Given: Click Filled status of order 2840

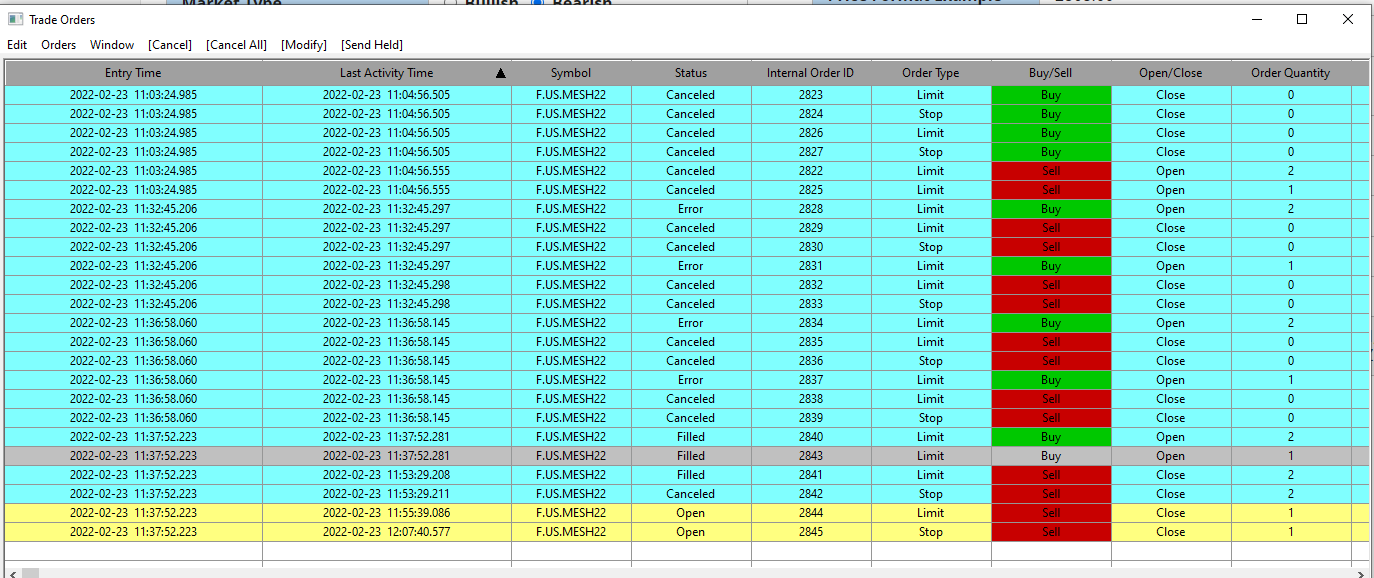Looking at the screenshot, I should 691,437.
